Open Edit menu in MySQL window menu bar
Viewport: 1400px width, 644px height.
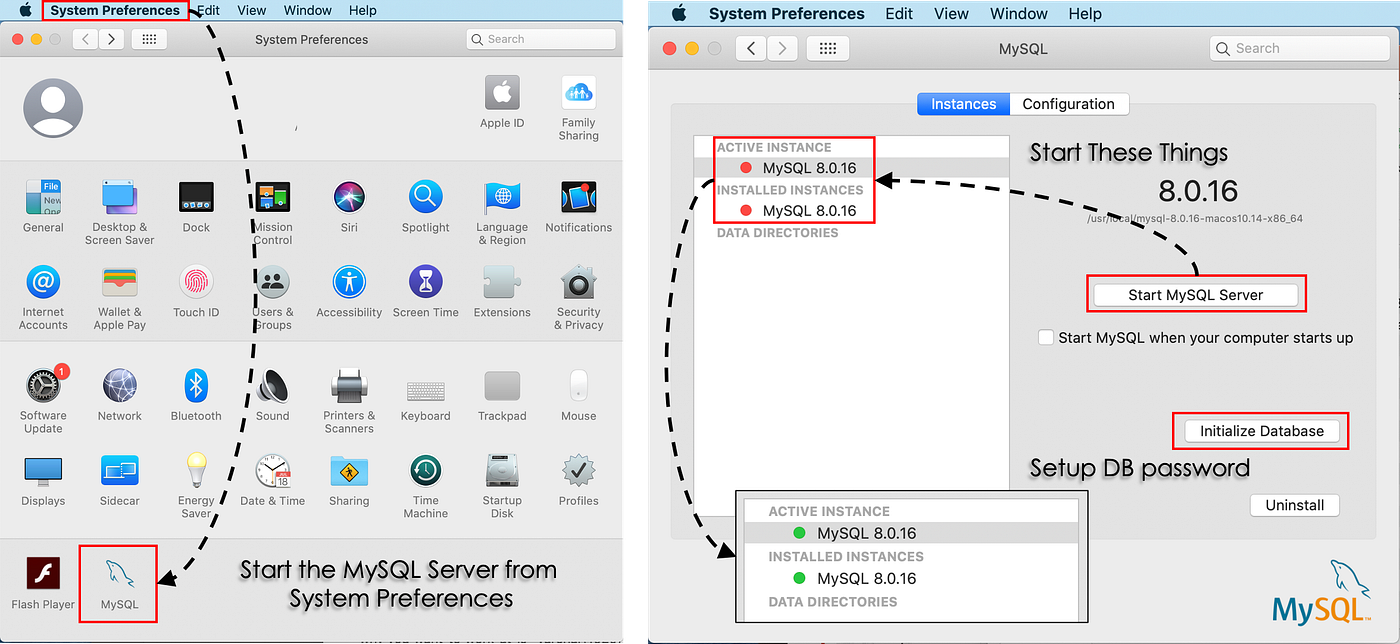tap(899, 14)
